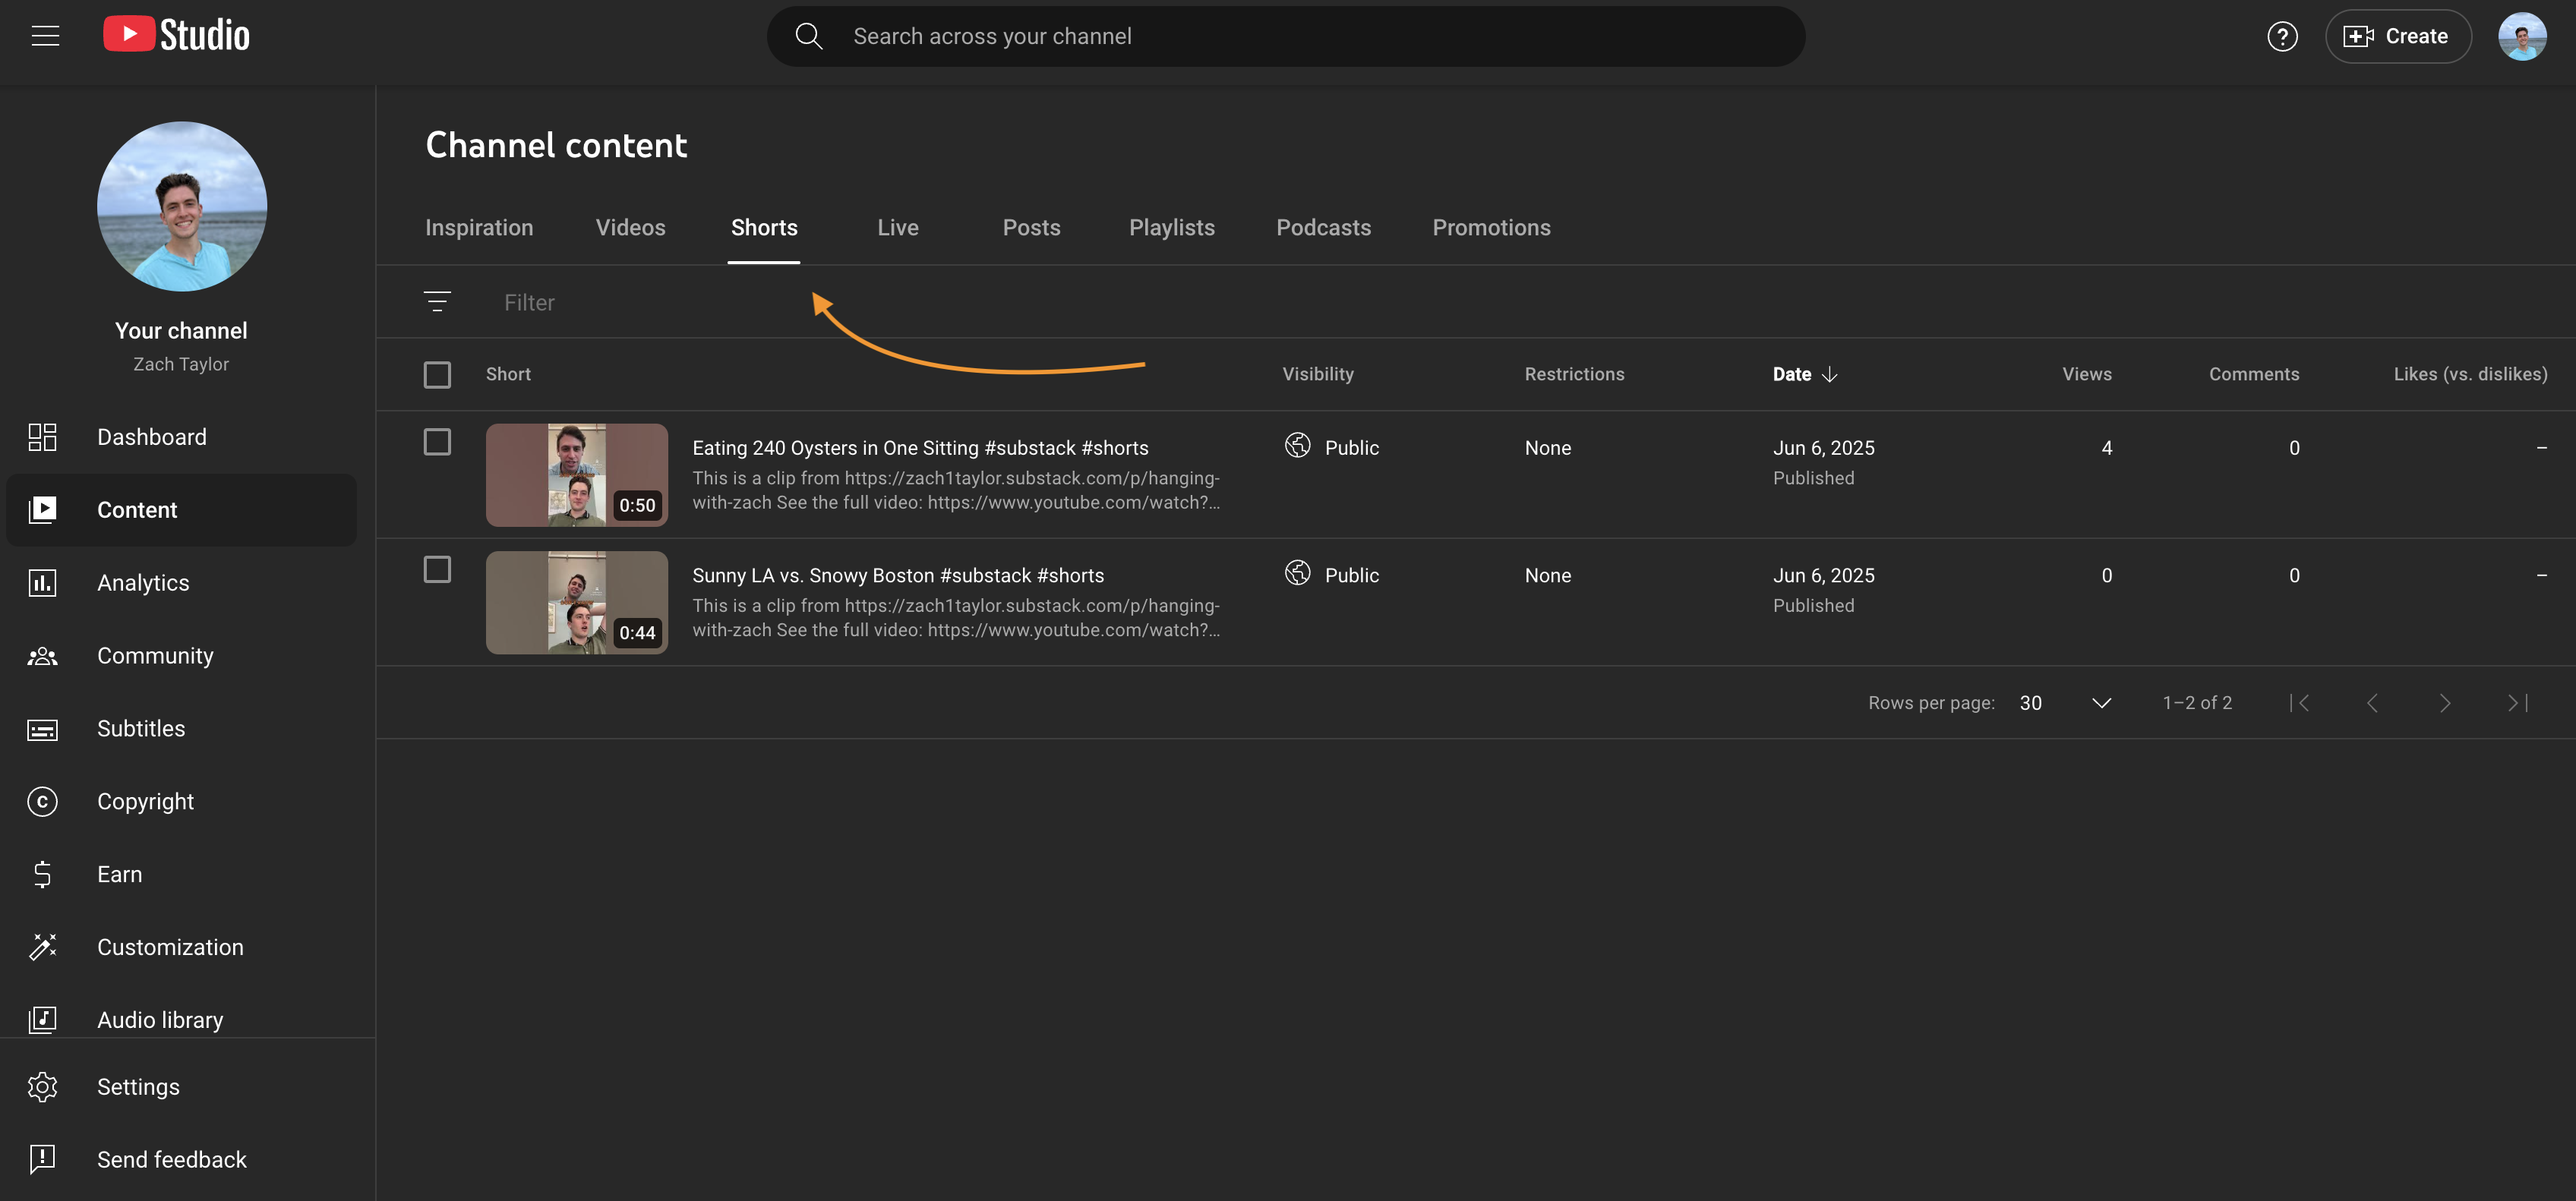Click the Settings gear icon
The height and width of the screenshot is (1201, 2576).
tap(42, 1087)
